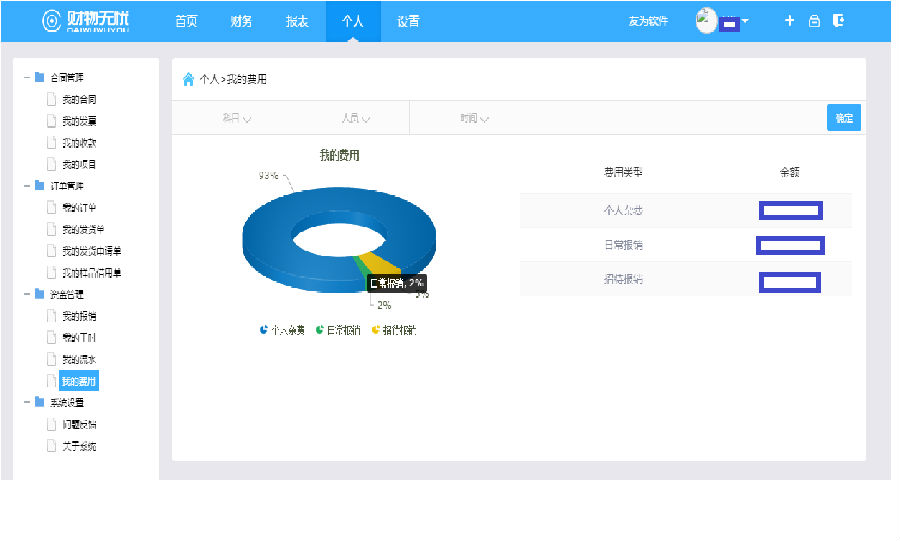
Task: Click the app logo at top left
Action: click(85, 21)
